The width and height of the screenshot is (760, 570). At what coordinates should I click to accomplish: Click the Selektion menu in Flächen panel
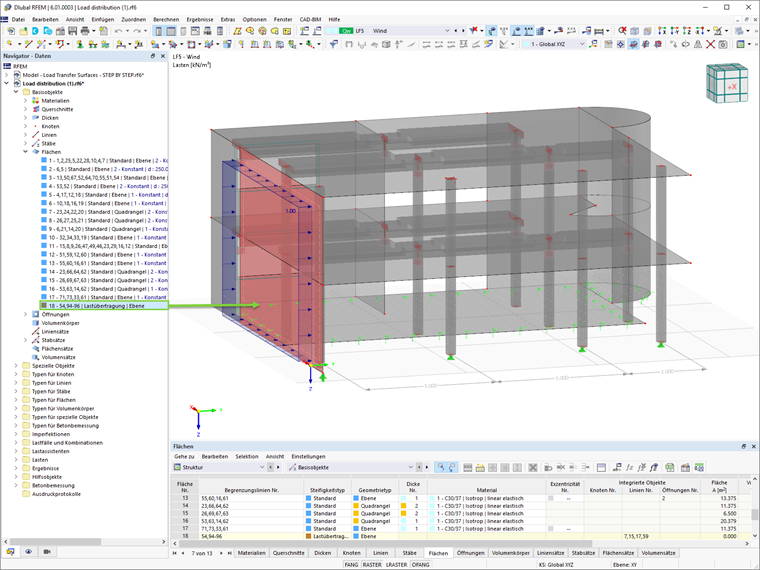point(247,457)
